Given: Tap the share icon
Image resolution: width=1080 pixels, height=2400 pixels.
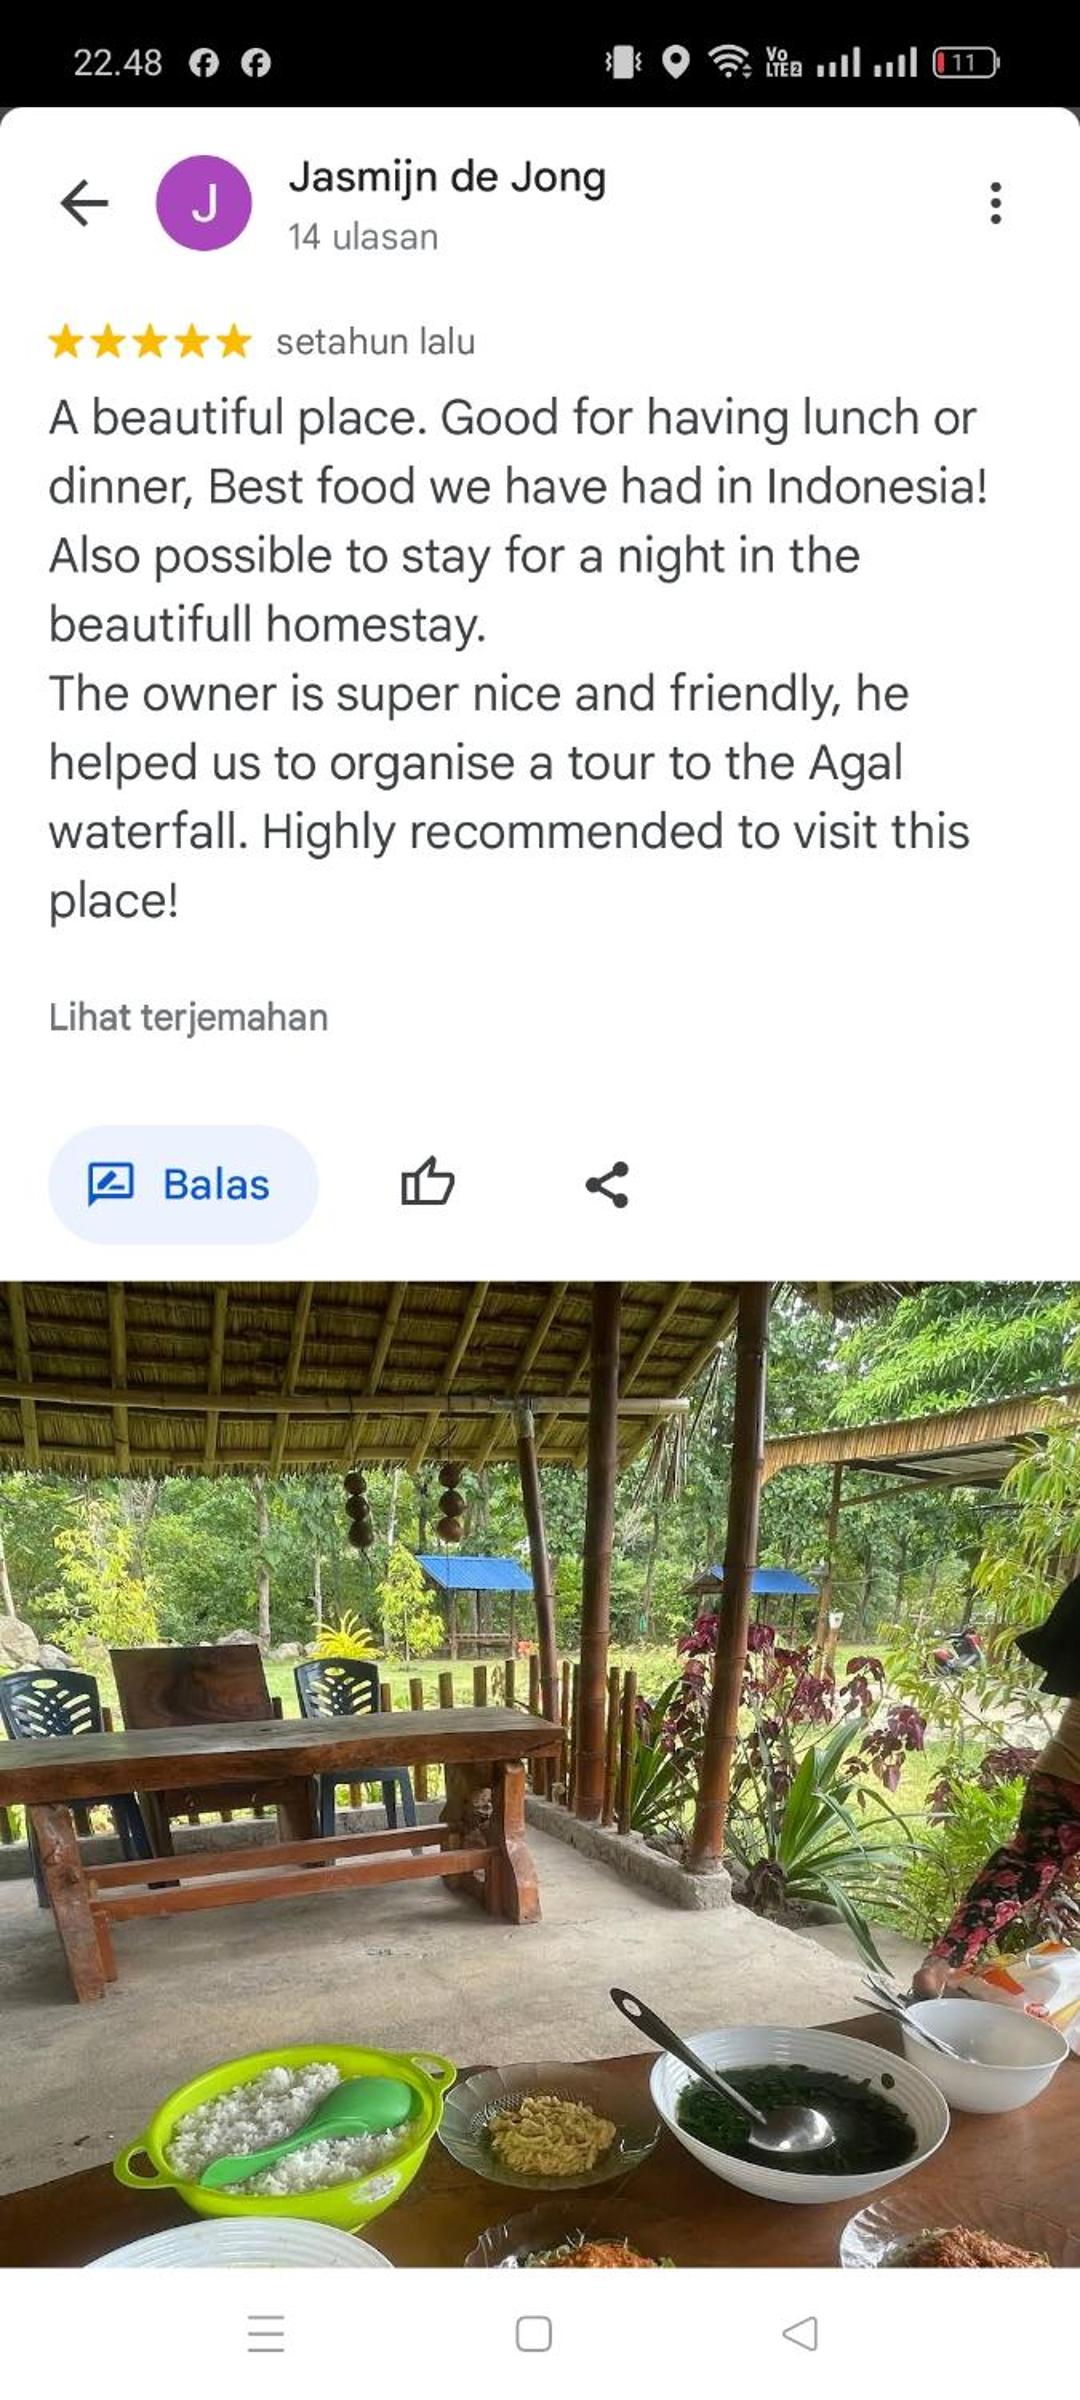Looking at the screenshot, I should point(607,1184).
